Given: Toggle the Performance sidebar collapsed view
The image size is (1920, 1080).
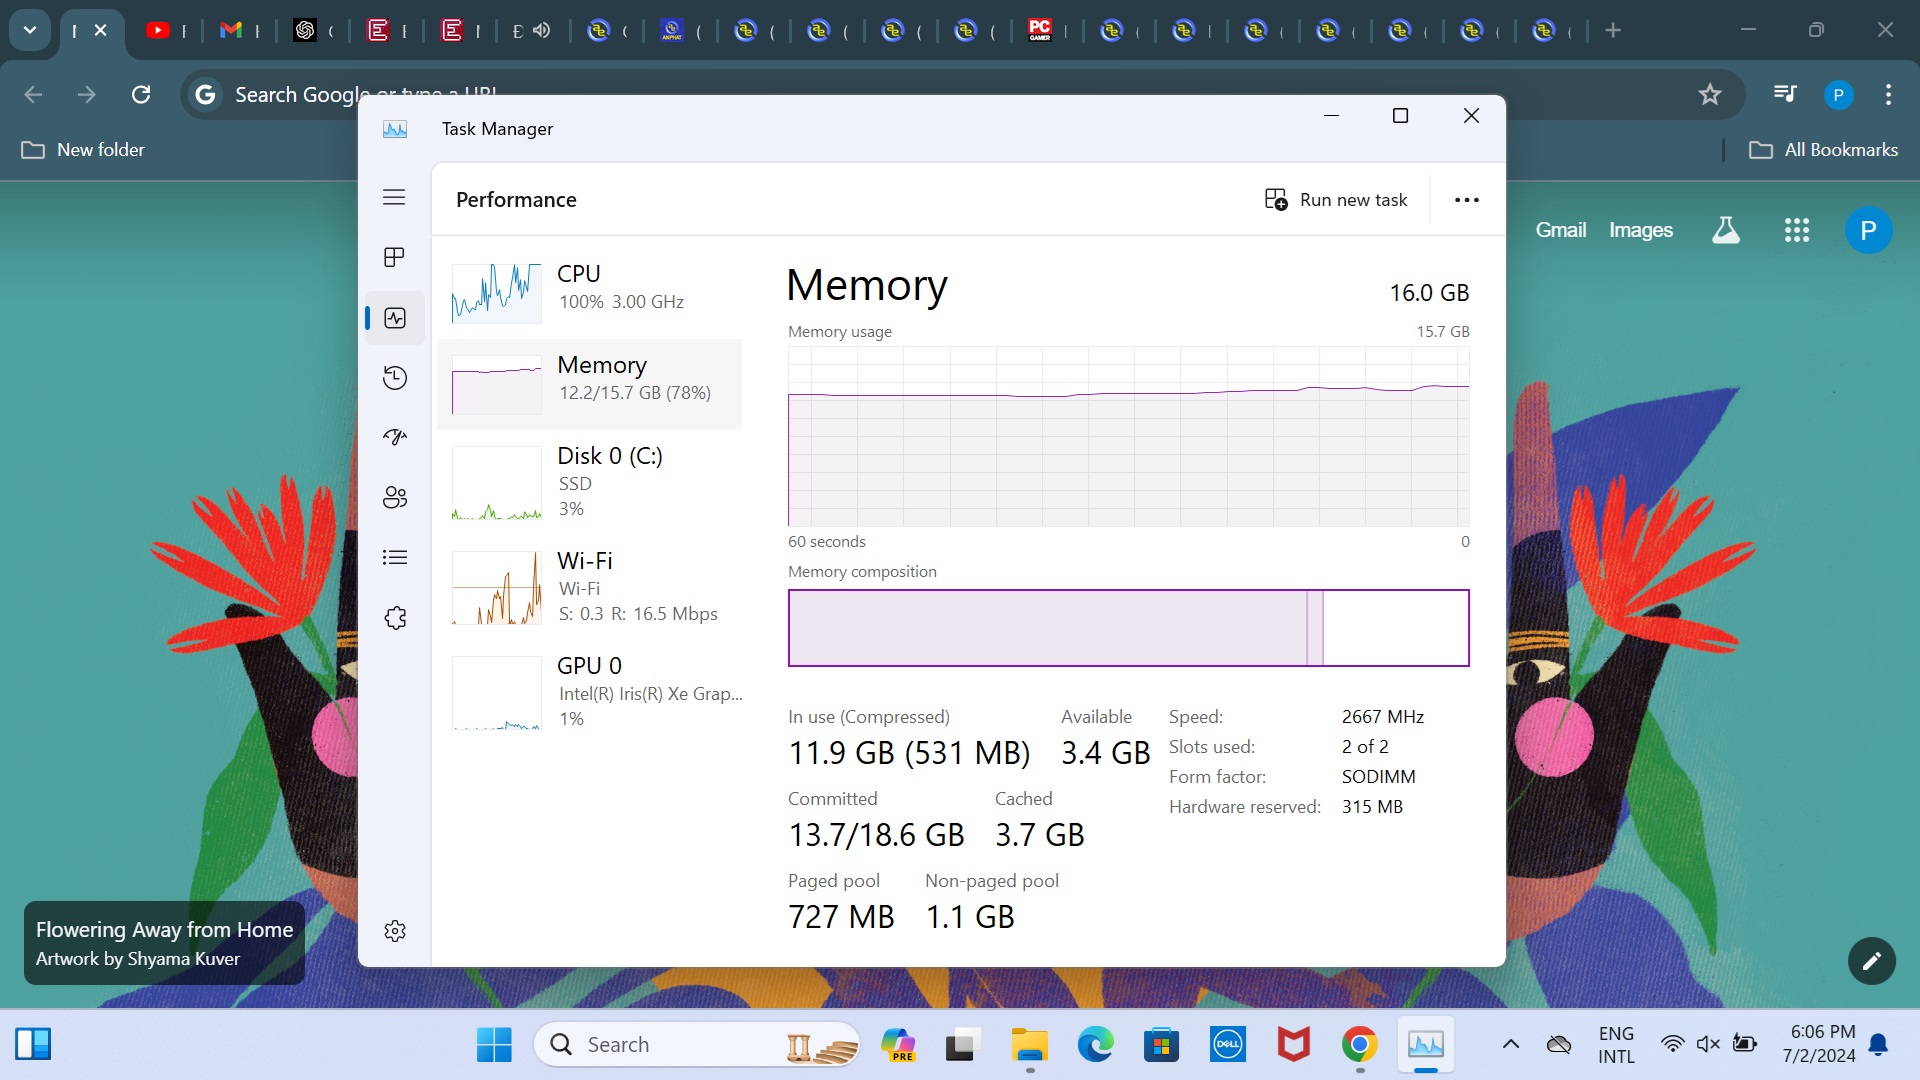Looking at the screenshot, I should [x=393, y=198].
